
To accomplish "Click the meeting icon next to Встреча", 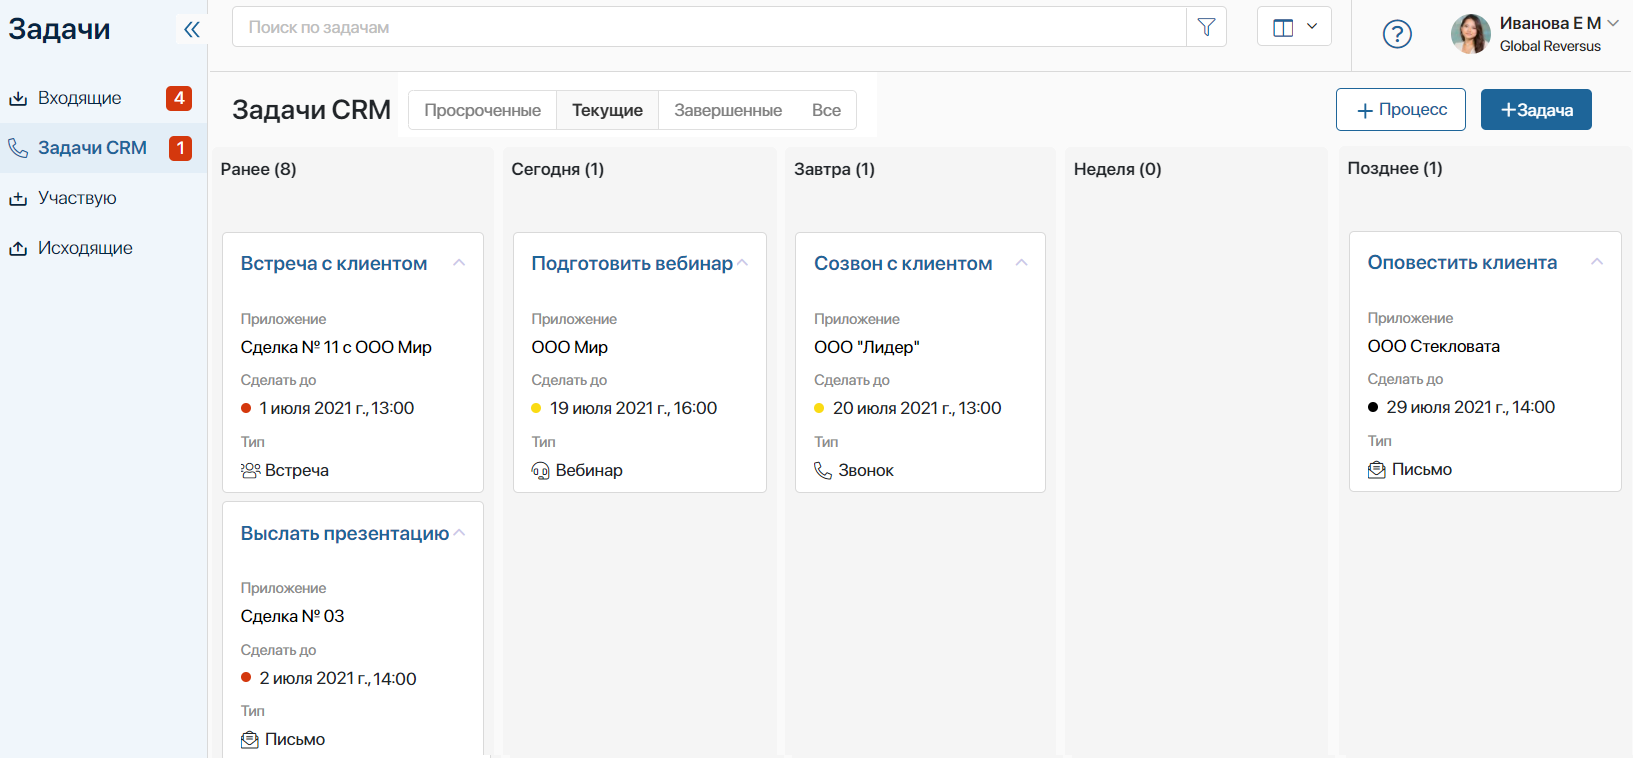I will pyautogui.click(x=250, y=470).
